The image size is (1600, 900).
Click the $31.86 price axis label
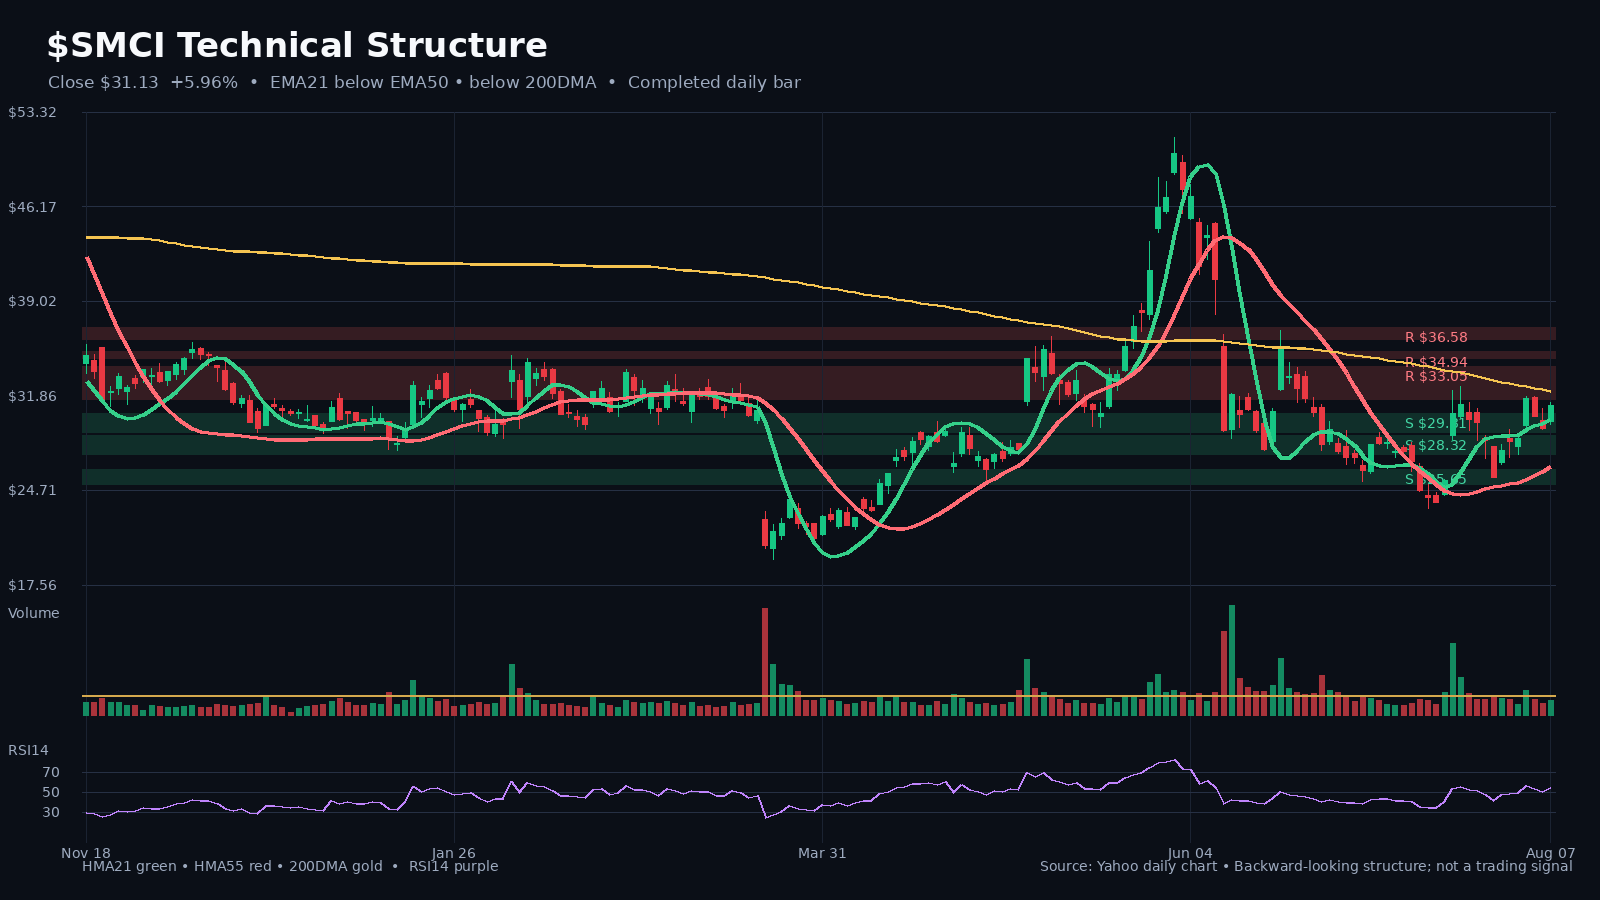[x=32, y=396]
